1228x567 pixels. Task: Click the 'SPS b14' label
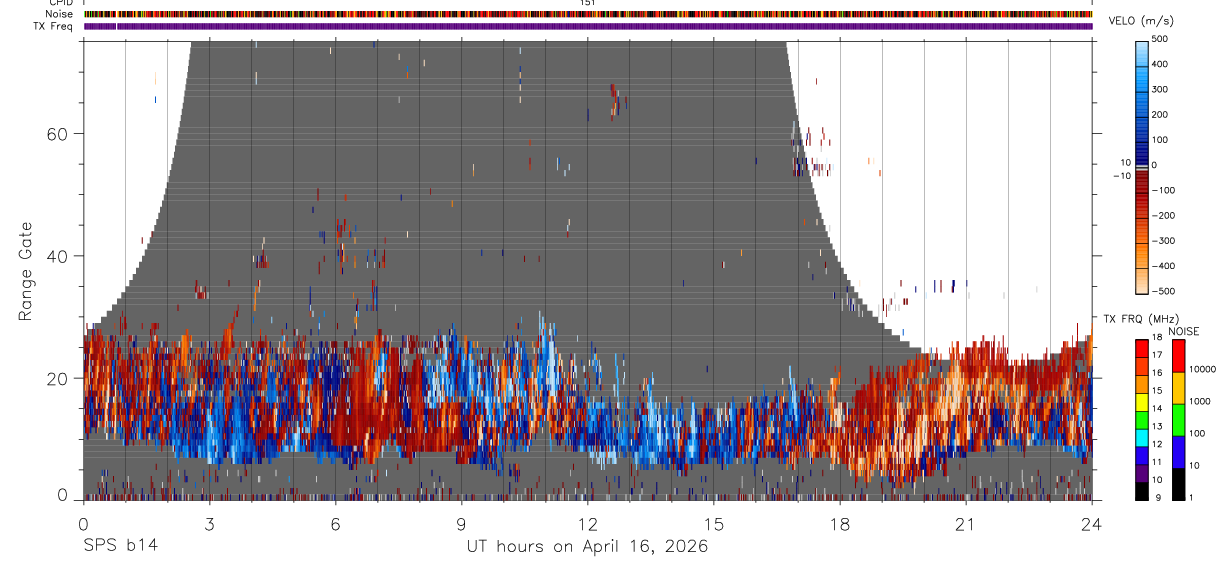click(119, 547)
